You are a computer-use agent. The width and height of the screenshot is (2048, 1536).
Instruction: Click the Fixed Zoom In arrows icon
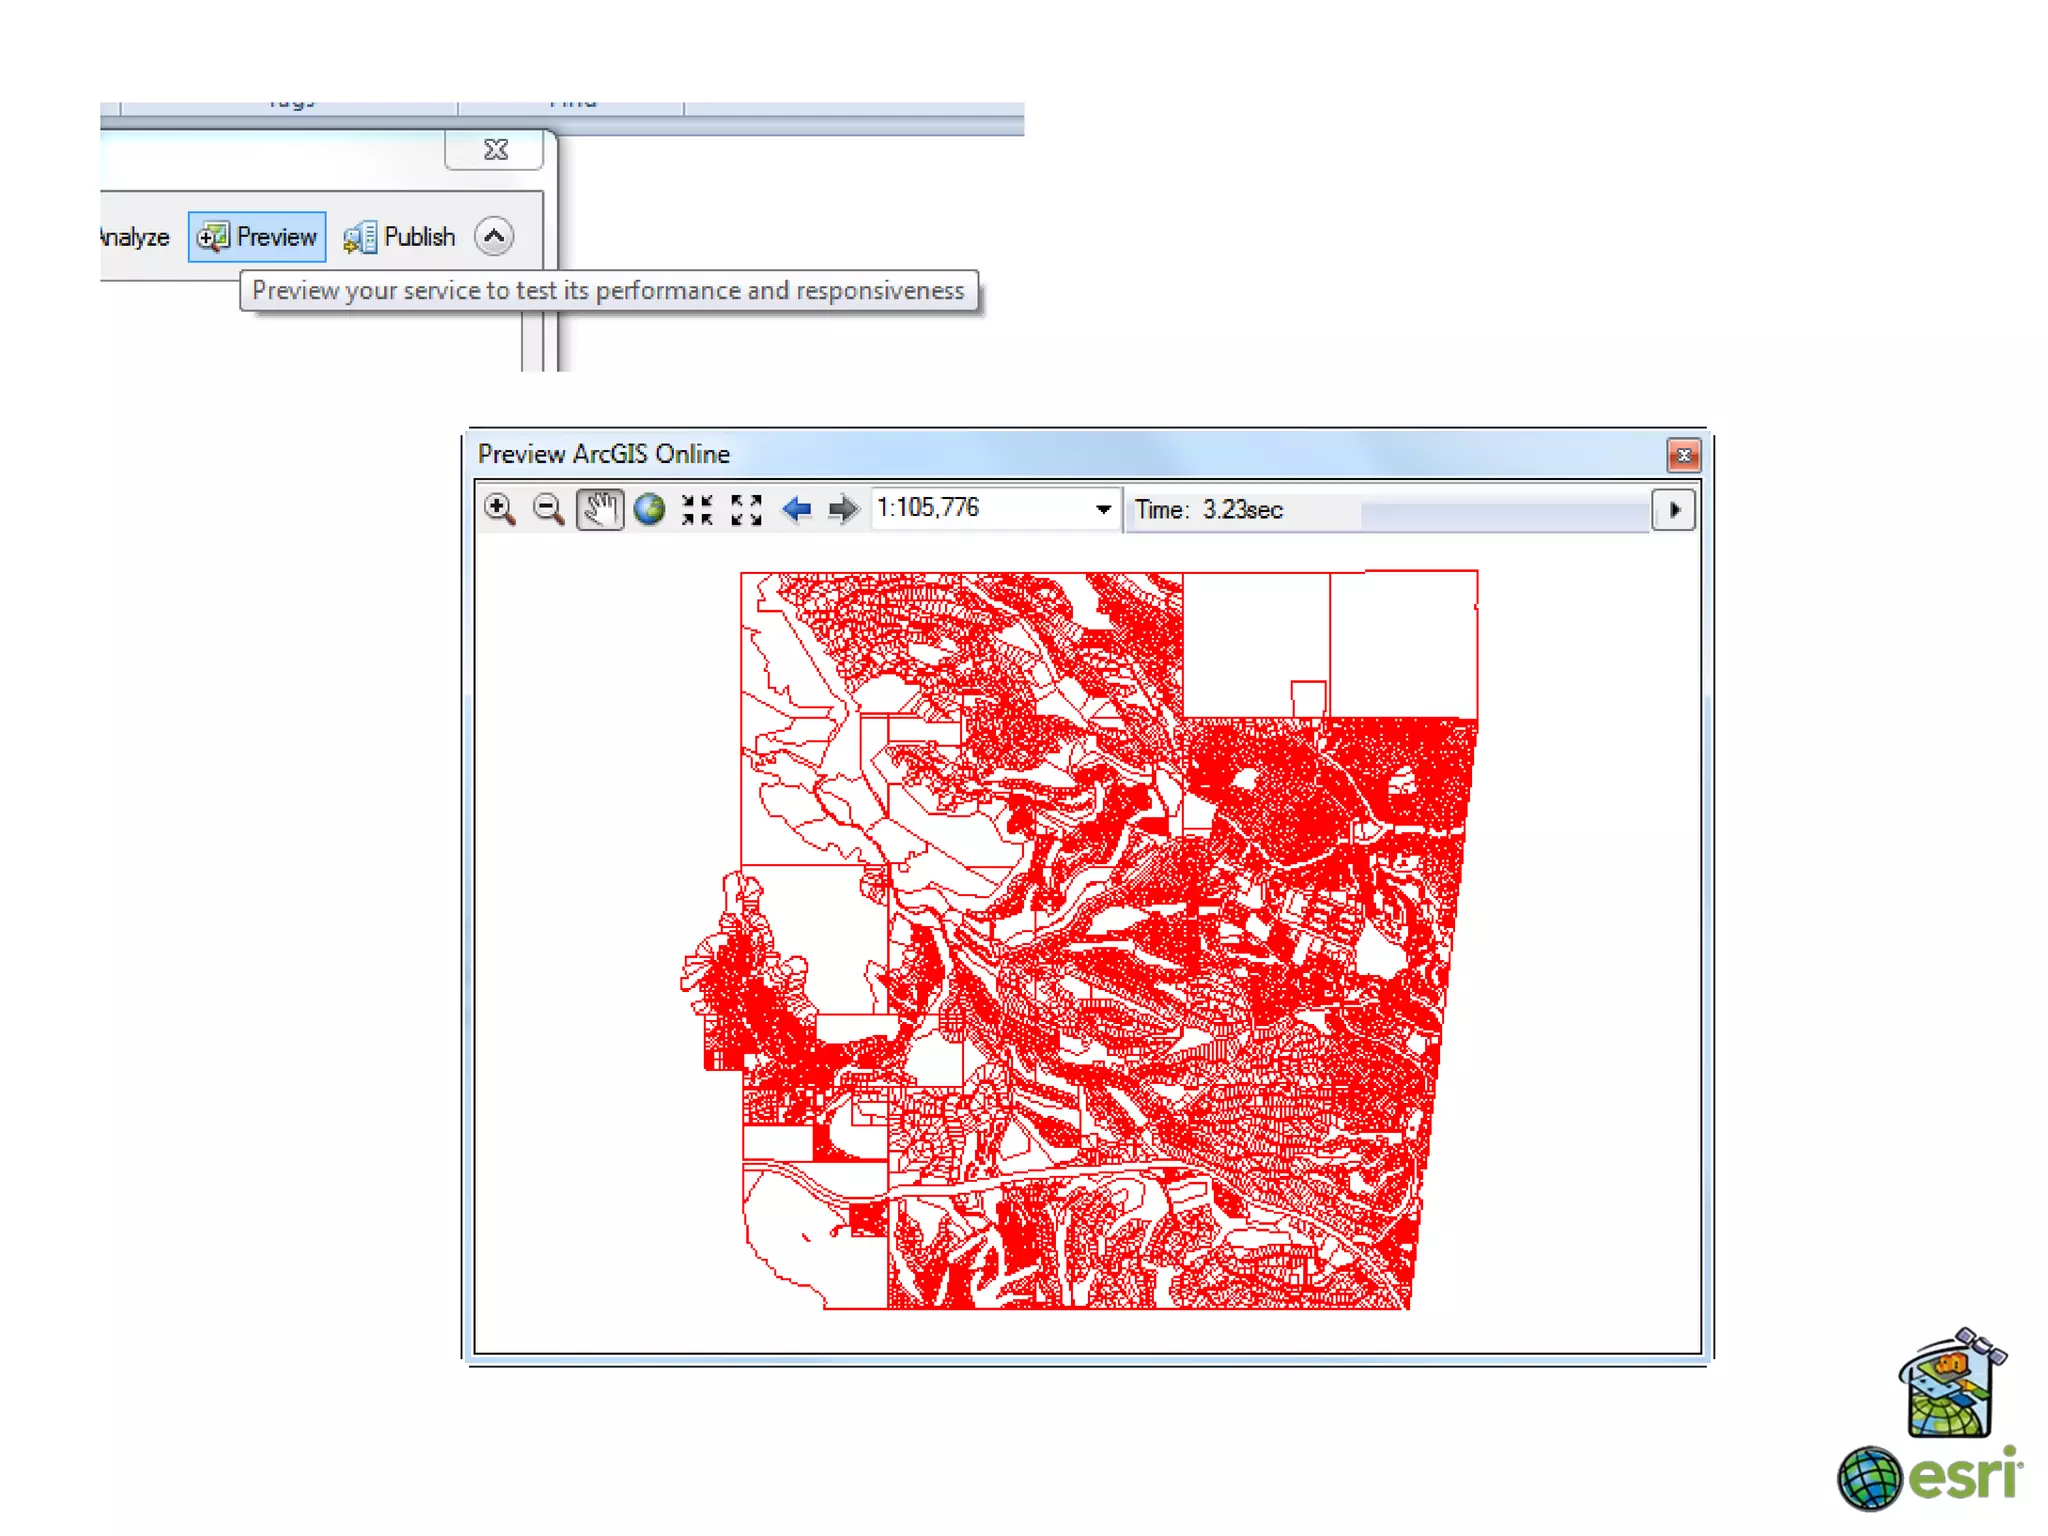(697, 509)
